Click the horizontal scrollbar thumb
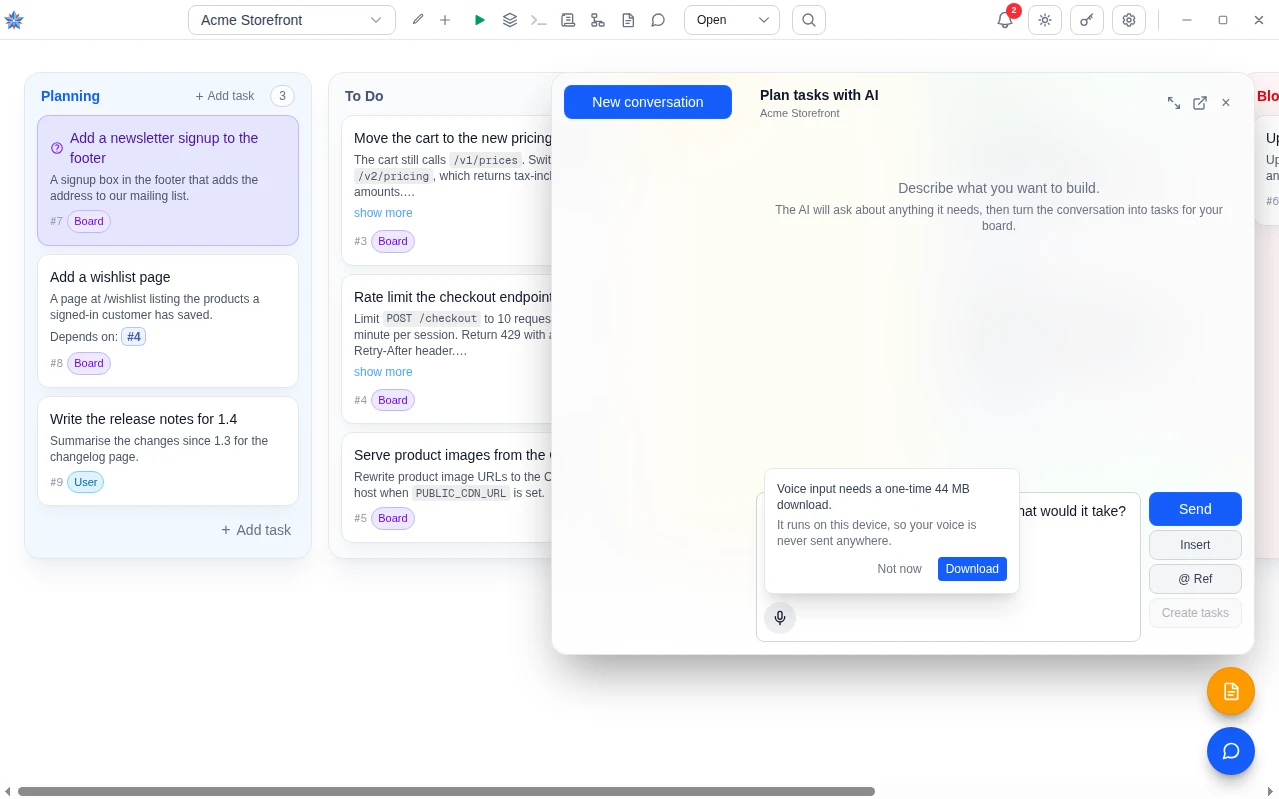This screenshot has height=799, width=1279. (x=446, y=791)
